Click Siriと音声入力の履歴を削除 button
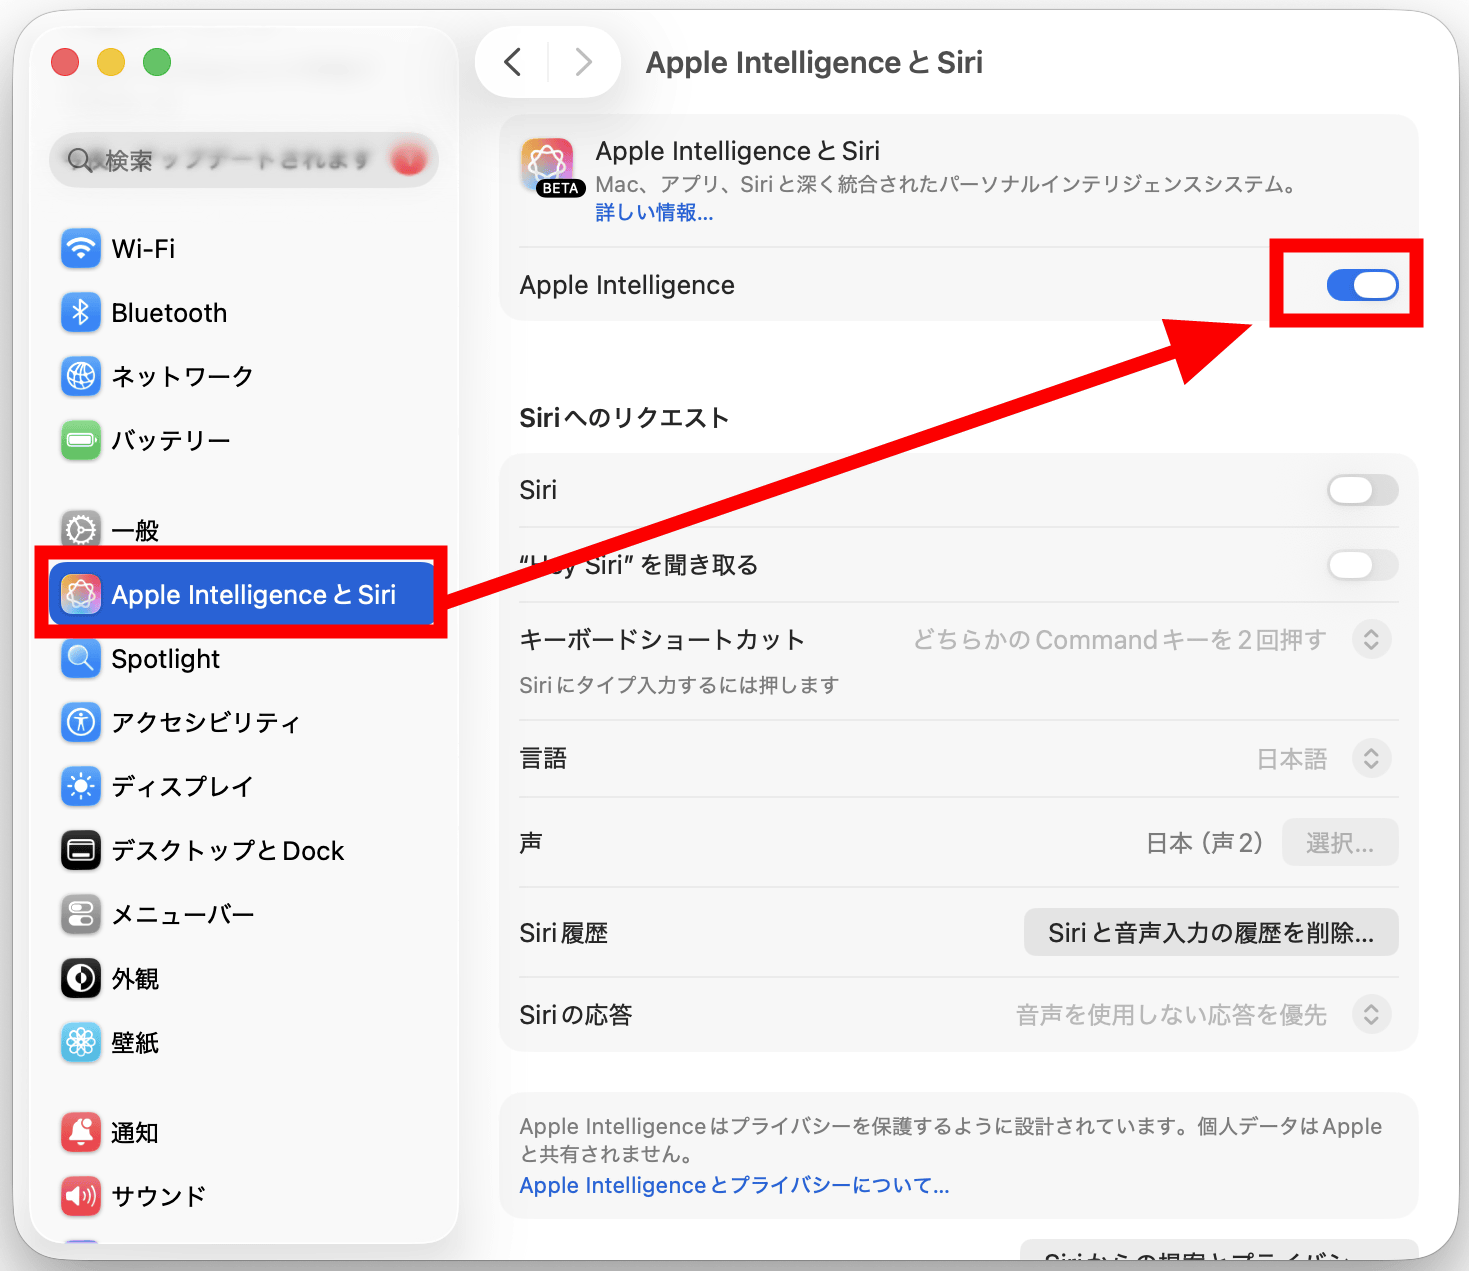Viewport: 1469px width, 1271px height. click(x=1210, y=933)
